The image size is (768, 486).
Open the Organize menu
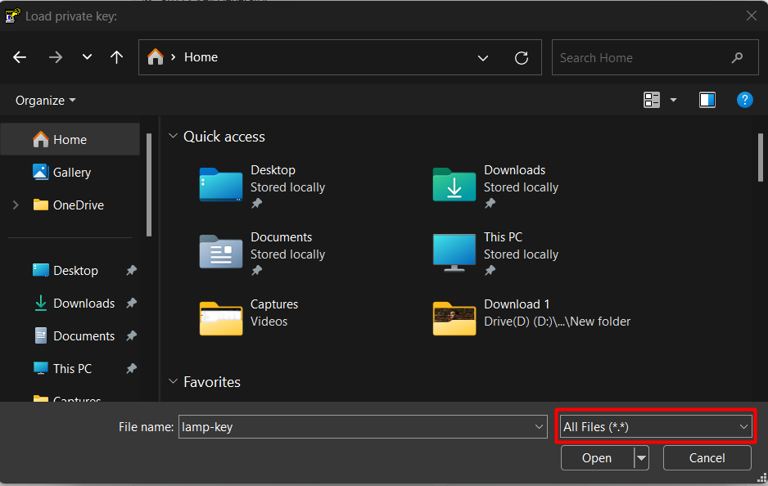pyautogui.click(x=45, y=100)
